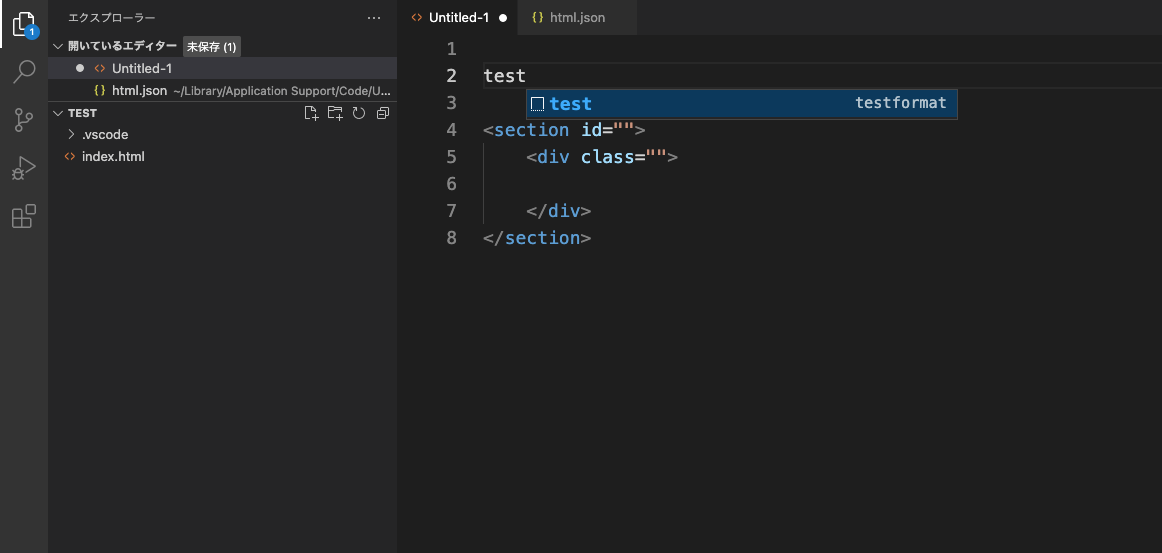Click the closing </div> tag
The image size is (1162, 553).
pos(559,211)
